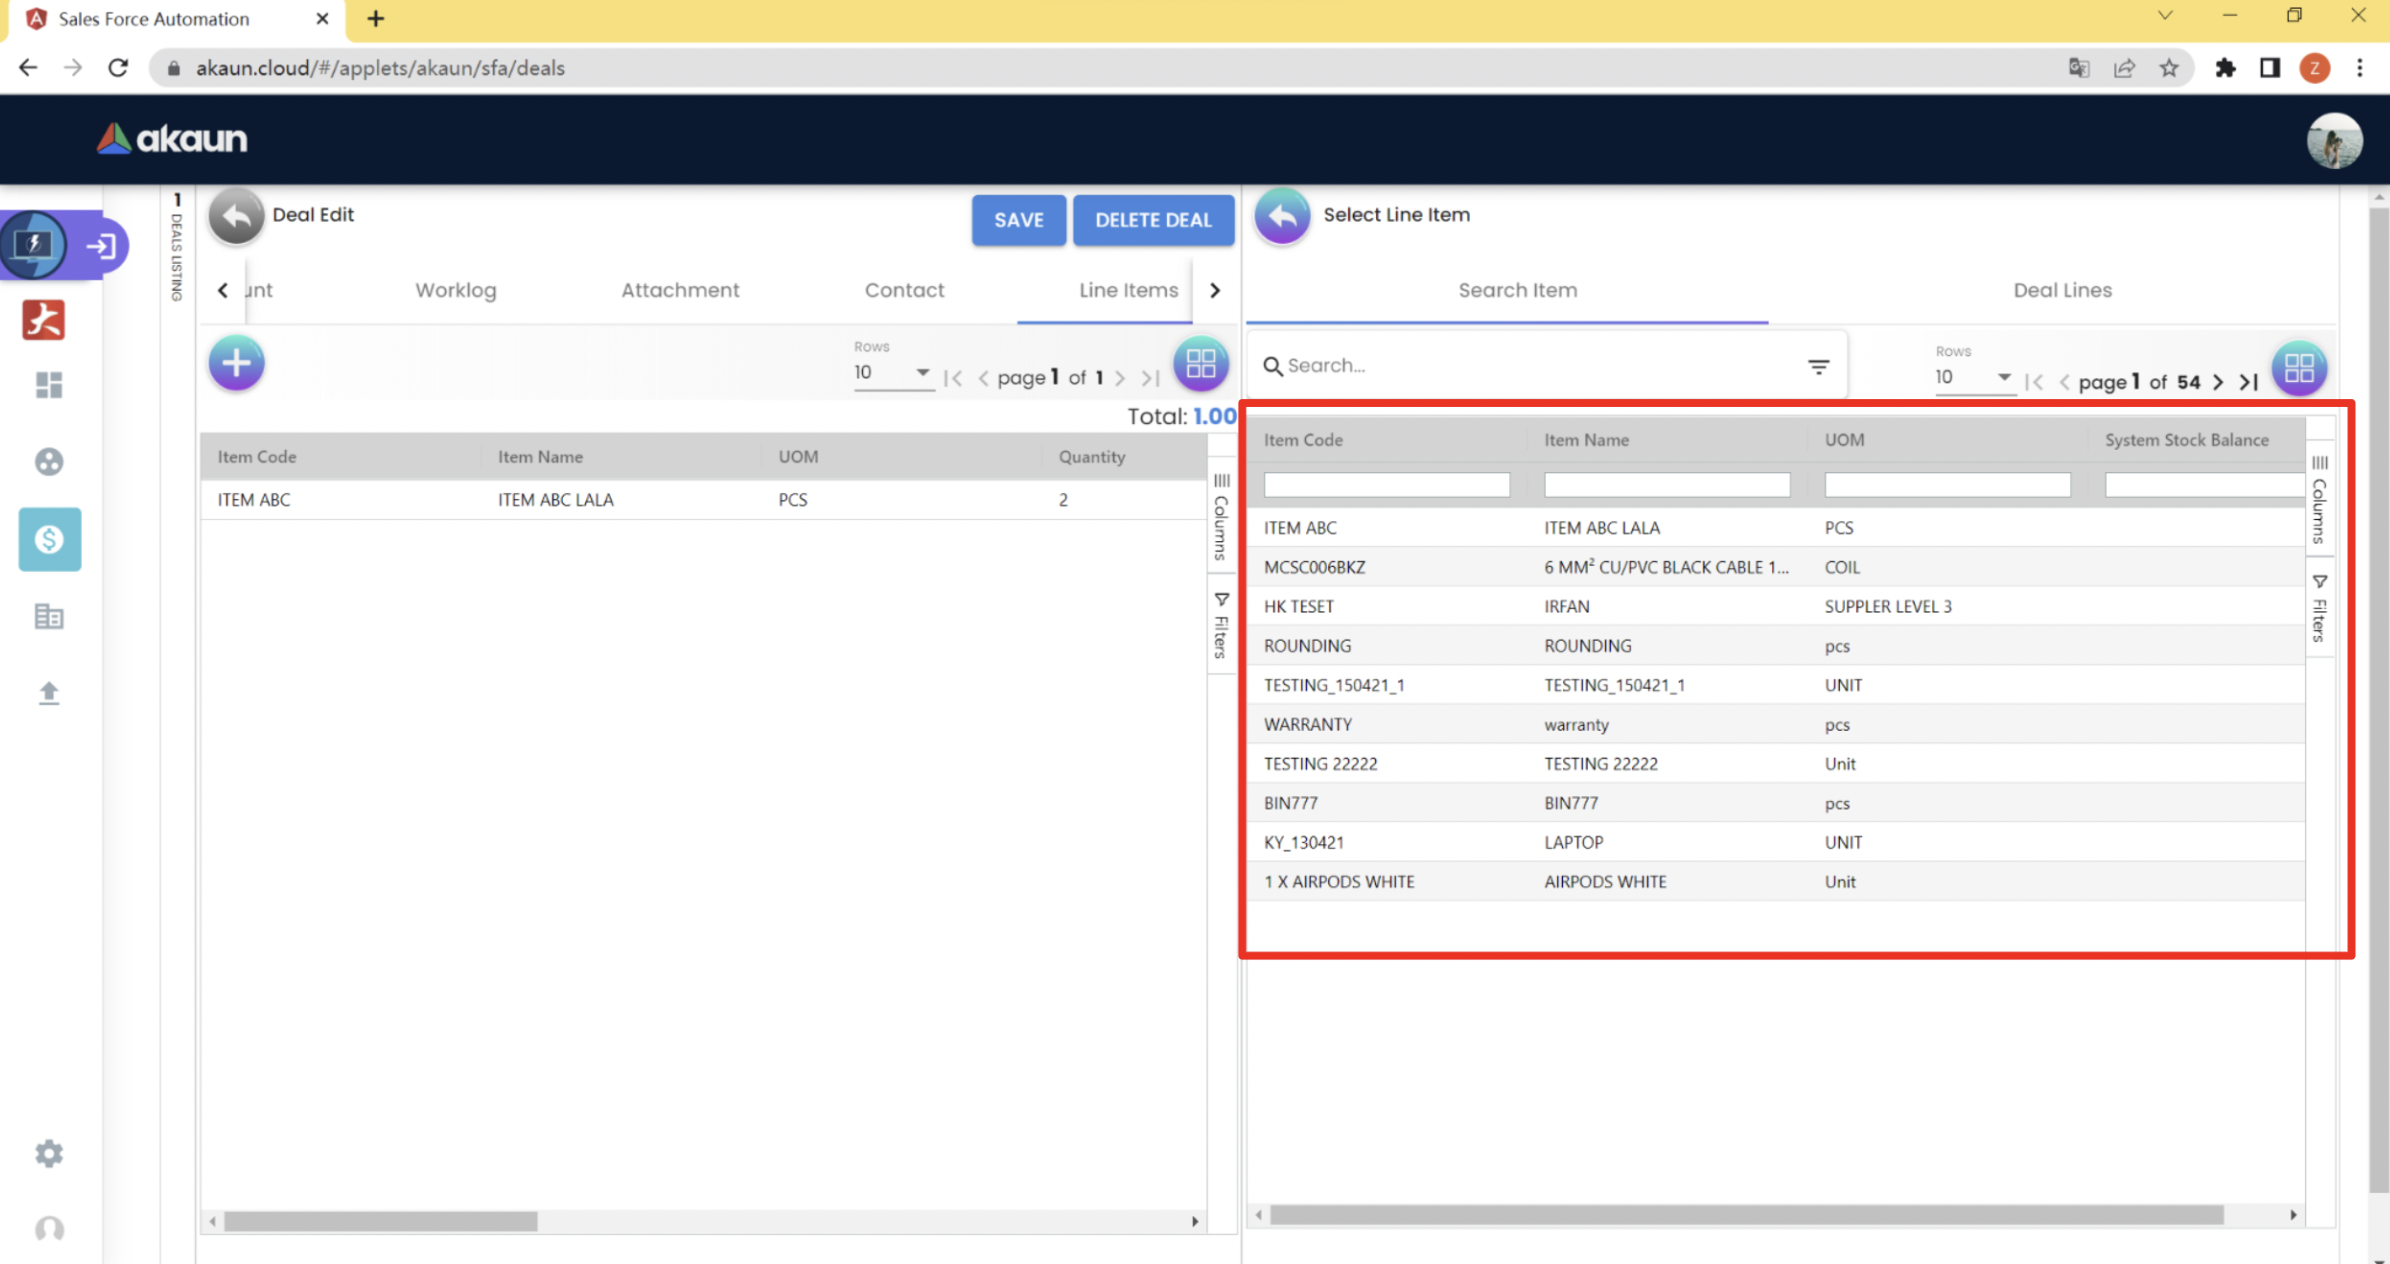This screenshot has height=1264, width=2390.
Task: Click the Item Code column filter field
Action: (1386, 485)
